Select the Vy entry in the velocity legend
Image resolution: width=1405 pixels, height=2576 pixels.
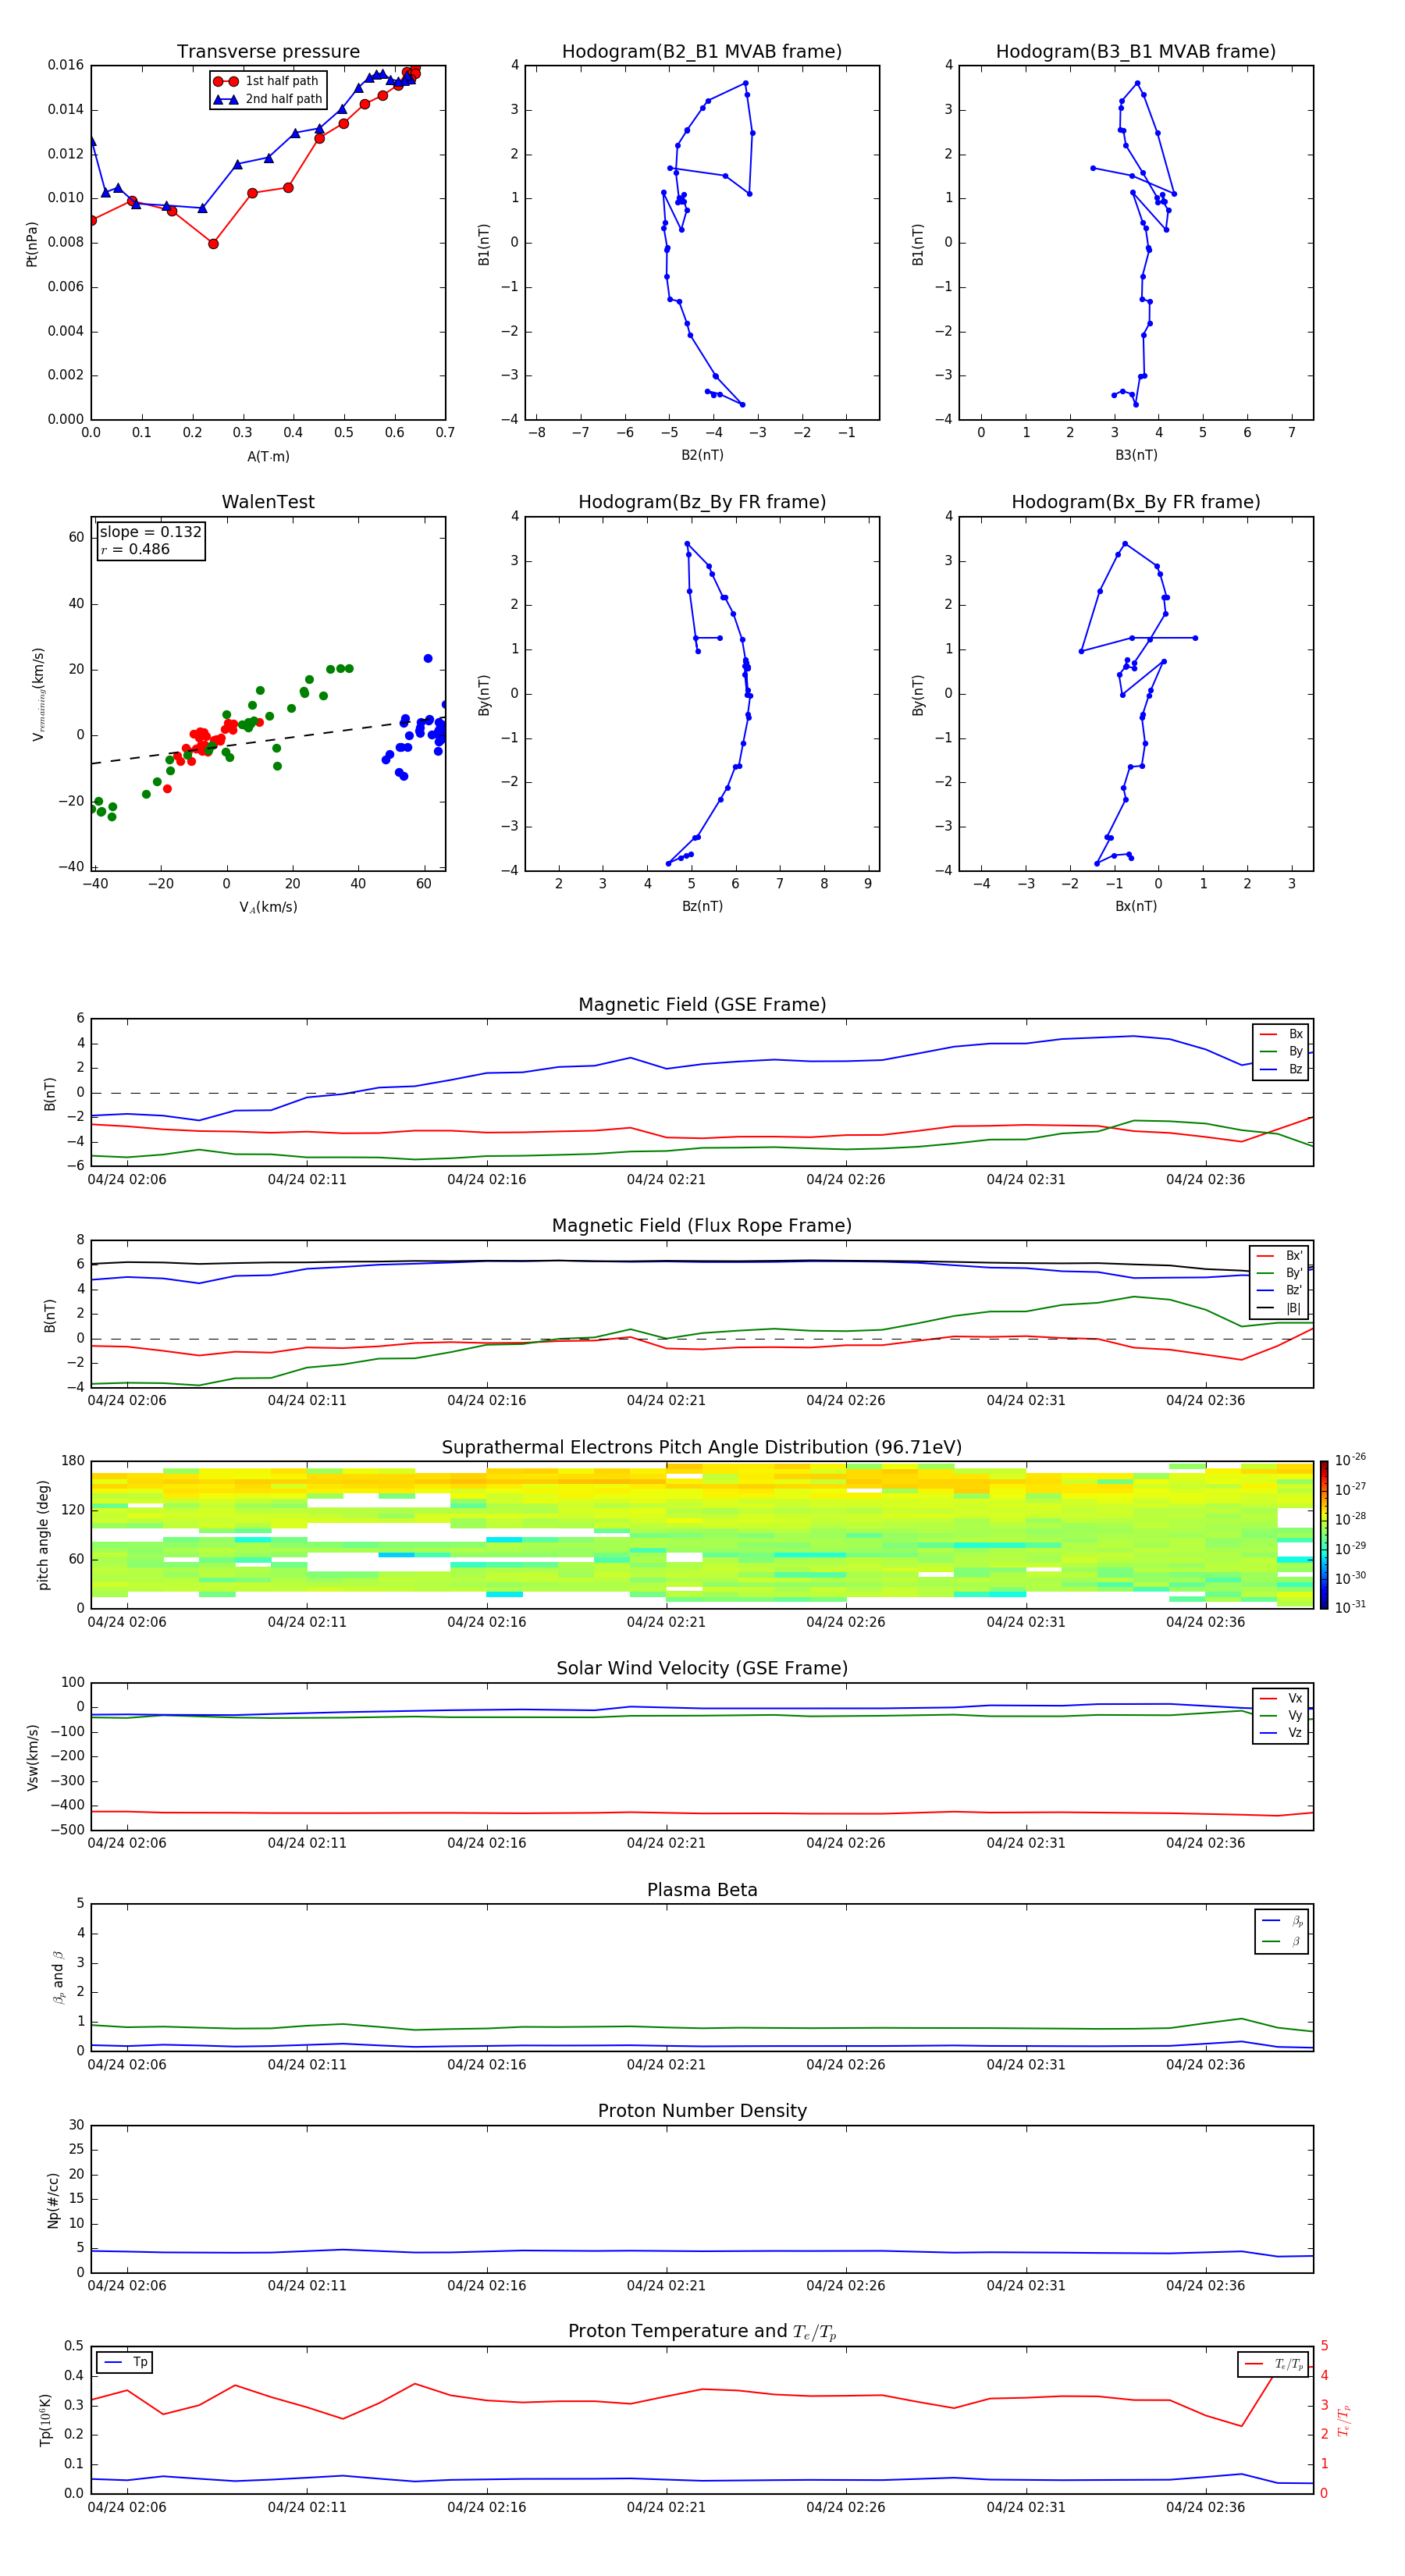coord(1282,1715)
